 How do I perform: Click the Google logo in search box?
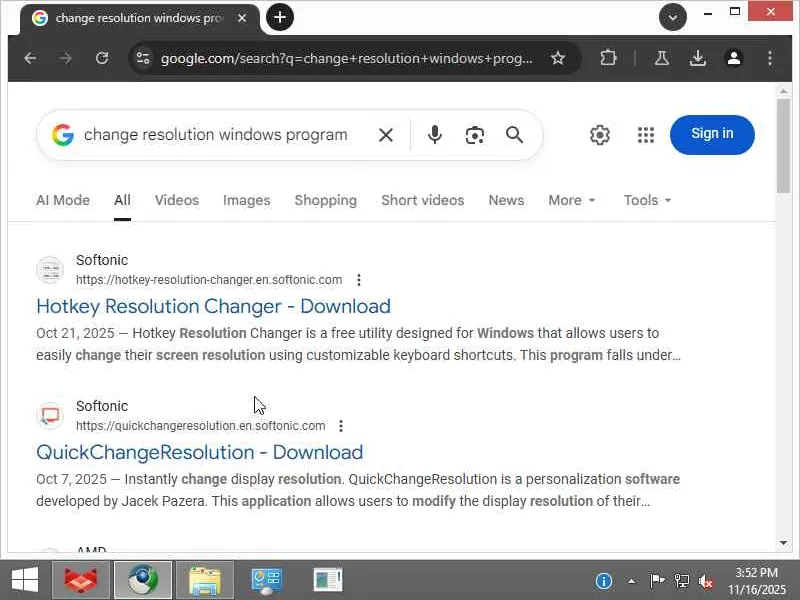click(x=63, y=135)
